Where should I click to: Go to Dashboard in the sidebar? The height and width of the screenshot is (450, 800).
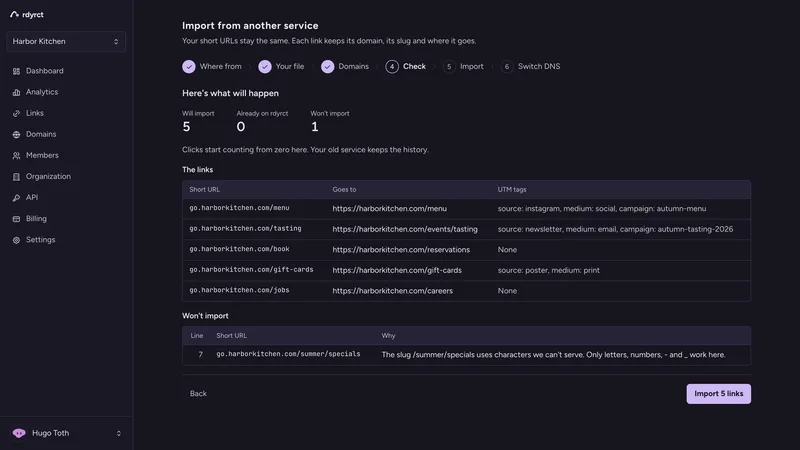click(45, 71)
